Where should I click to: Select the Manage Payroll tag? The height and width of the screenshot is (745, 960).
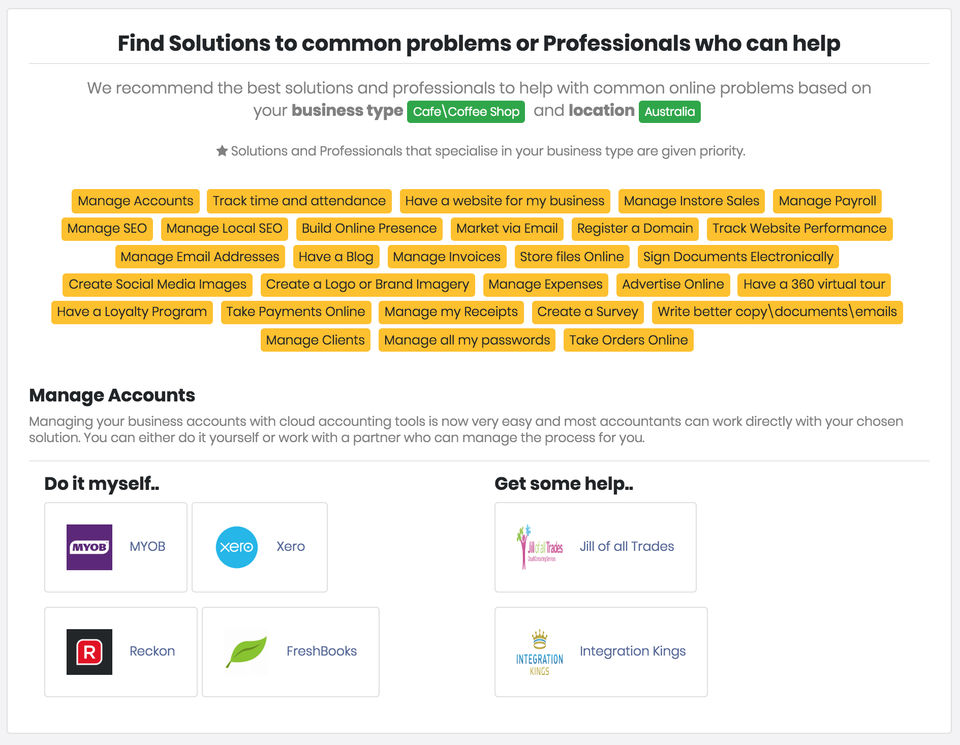tap(827, 201)
